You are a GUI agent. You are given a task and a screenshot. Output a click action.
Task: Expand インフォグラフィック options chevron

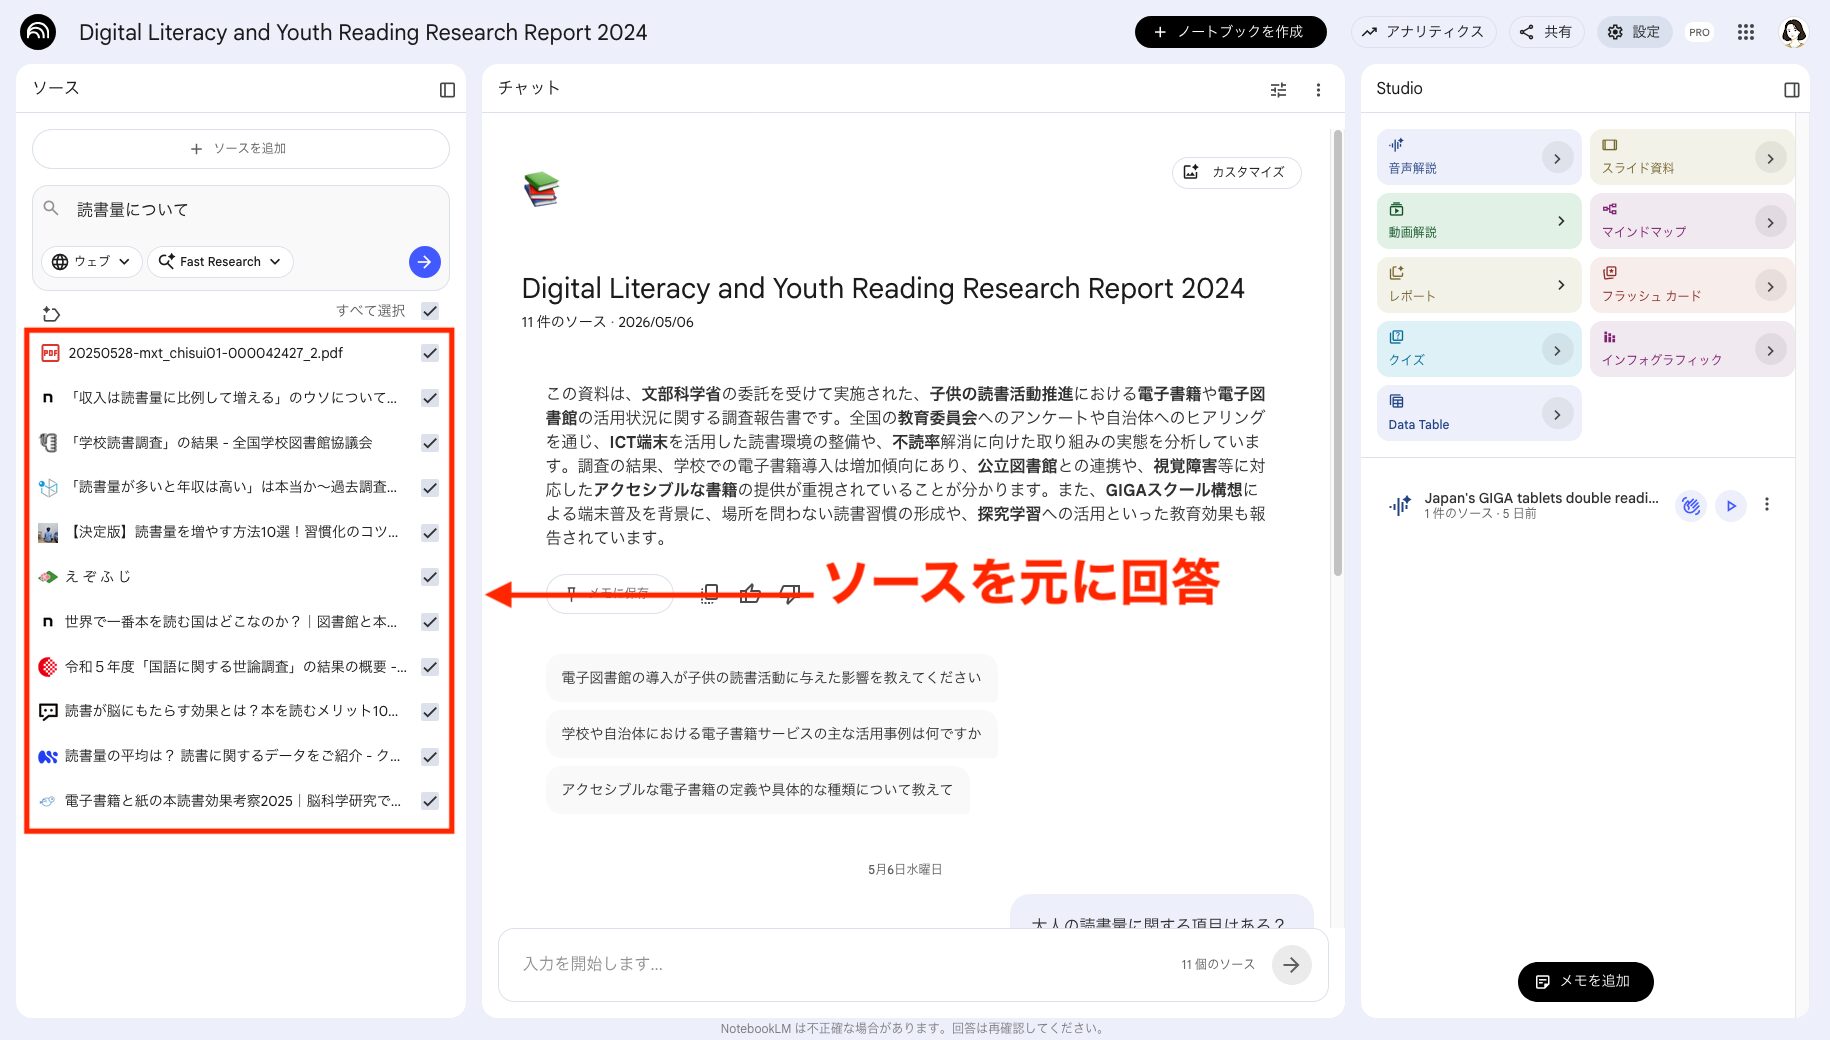1770,350
